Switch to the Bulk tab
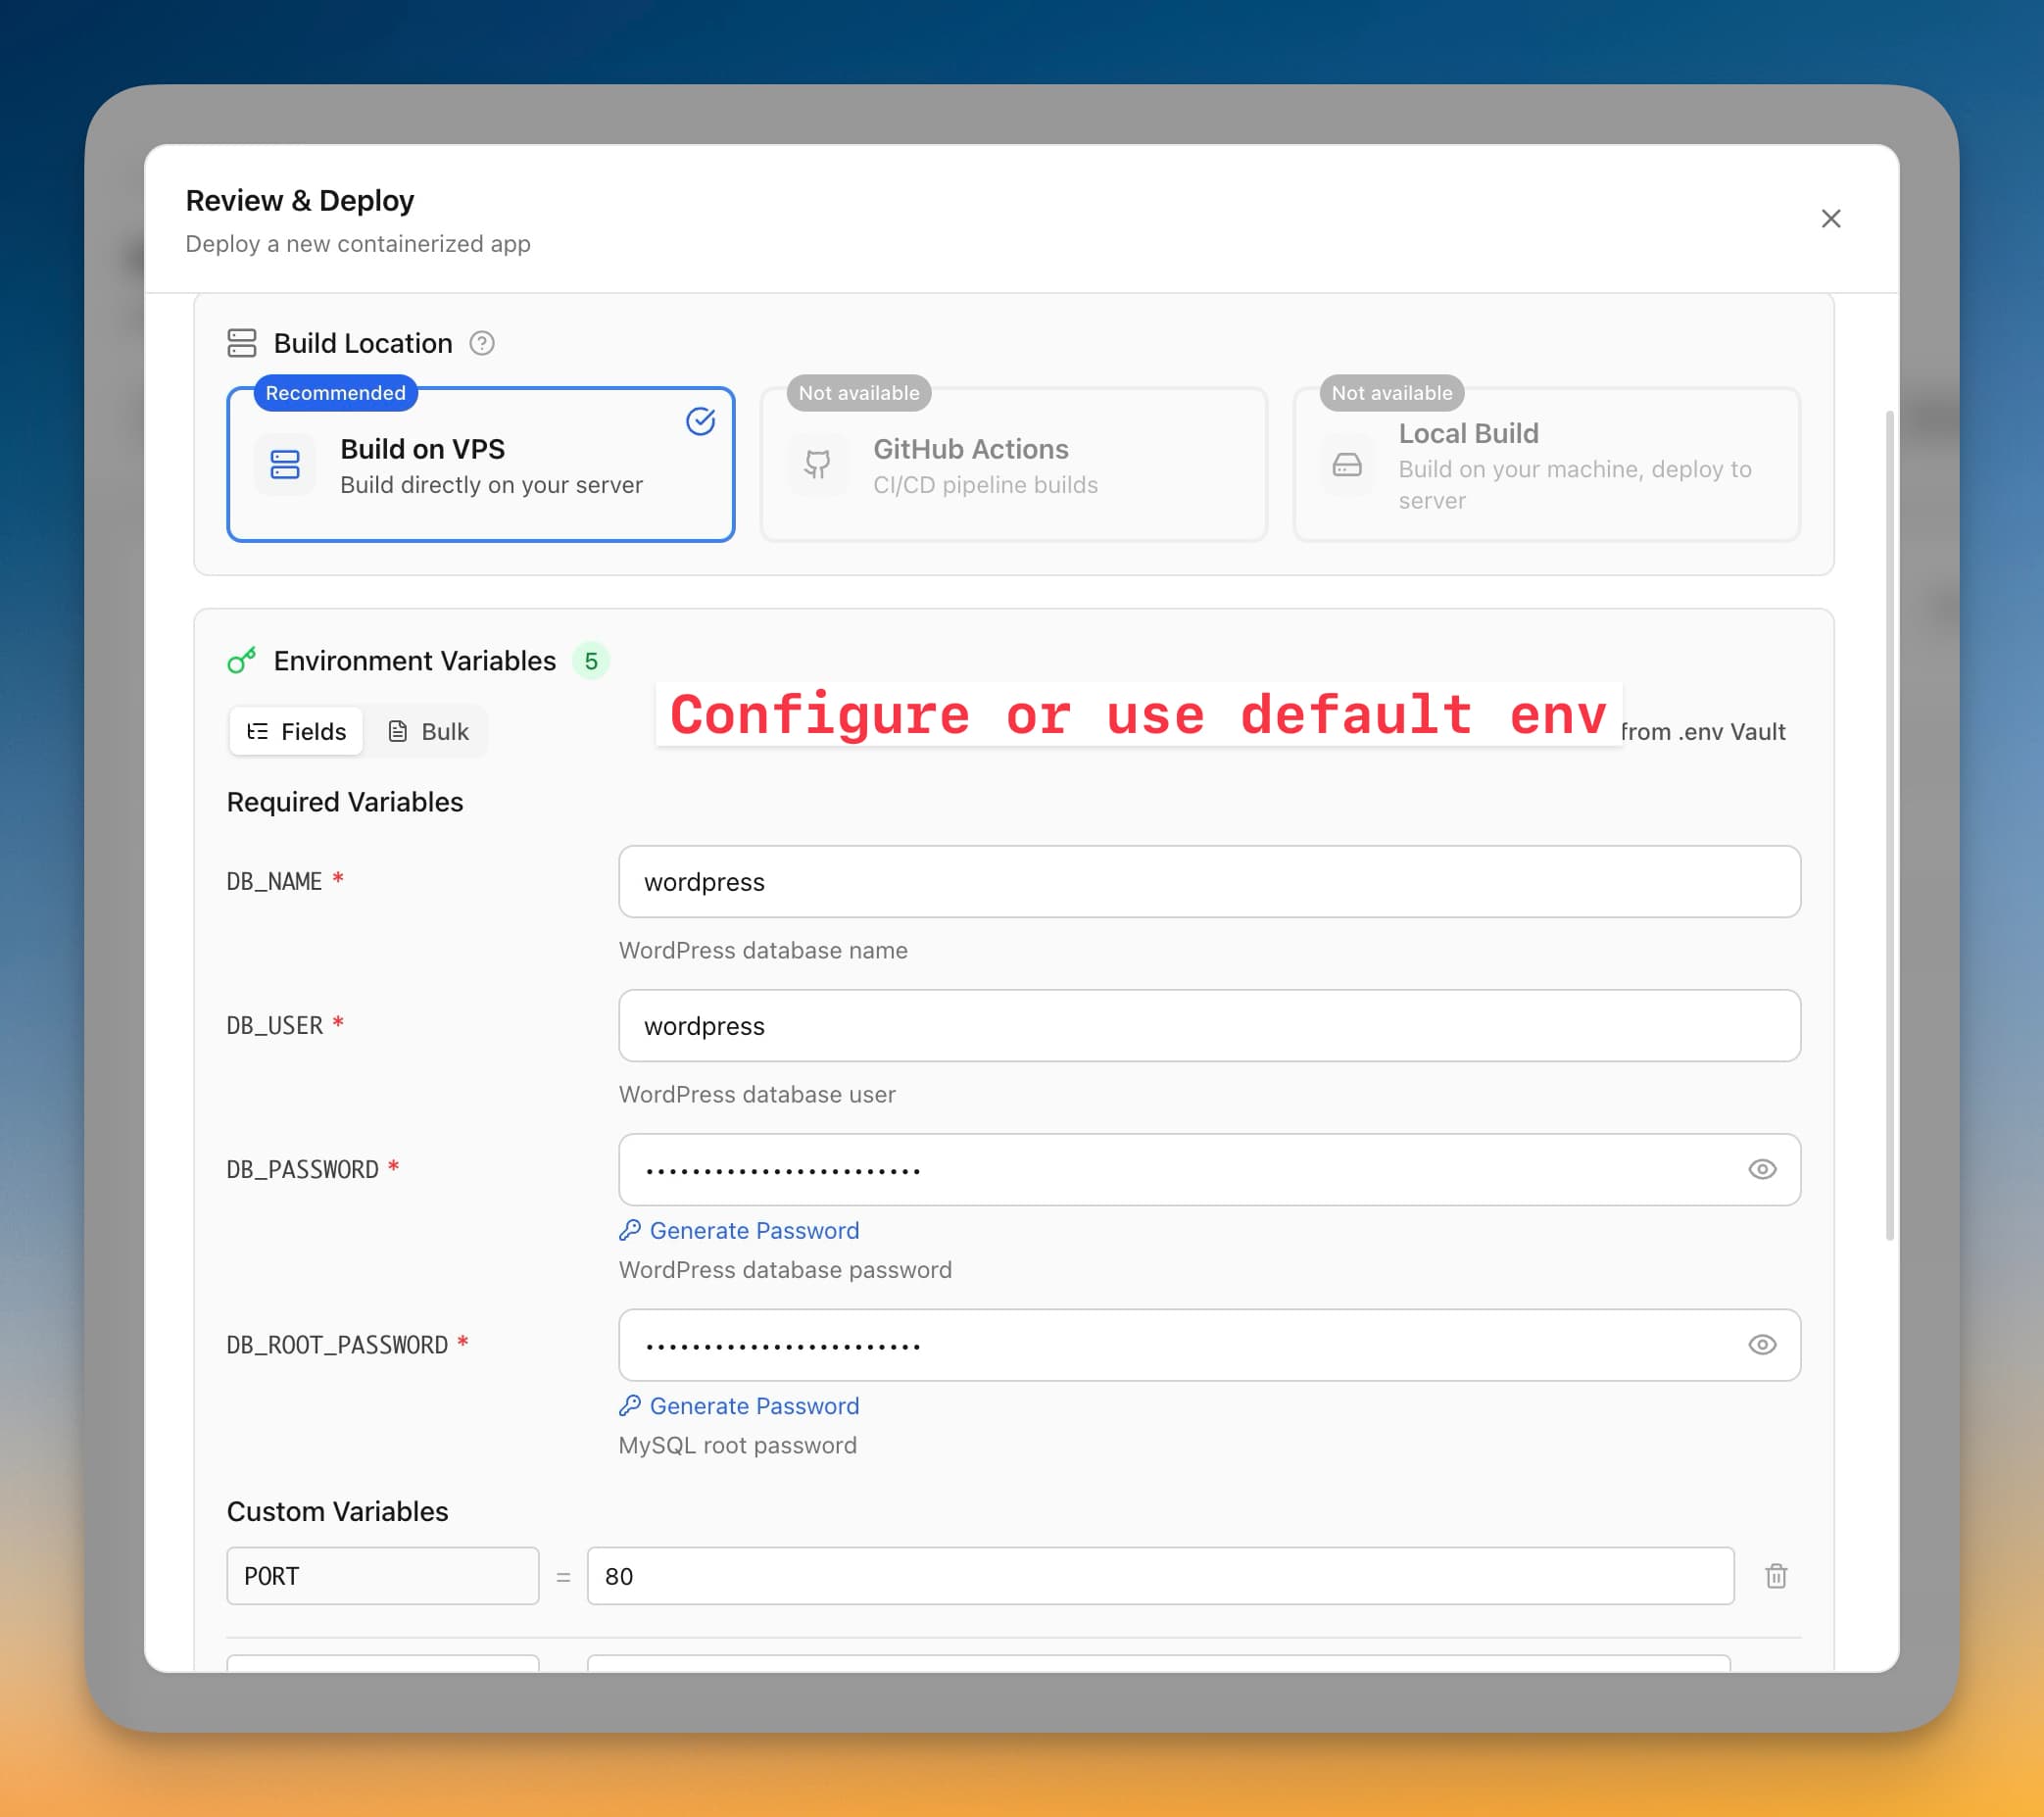The height and width of the screenshot is (1817, 2044). [x=429, y=731]
